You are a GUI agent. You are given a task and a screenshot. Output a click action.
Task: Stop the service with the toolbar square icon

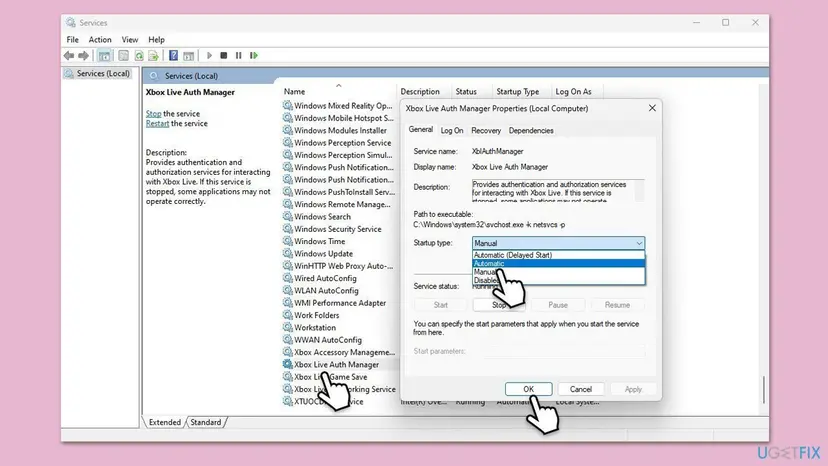pos(224,55)
